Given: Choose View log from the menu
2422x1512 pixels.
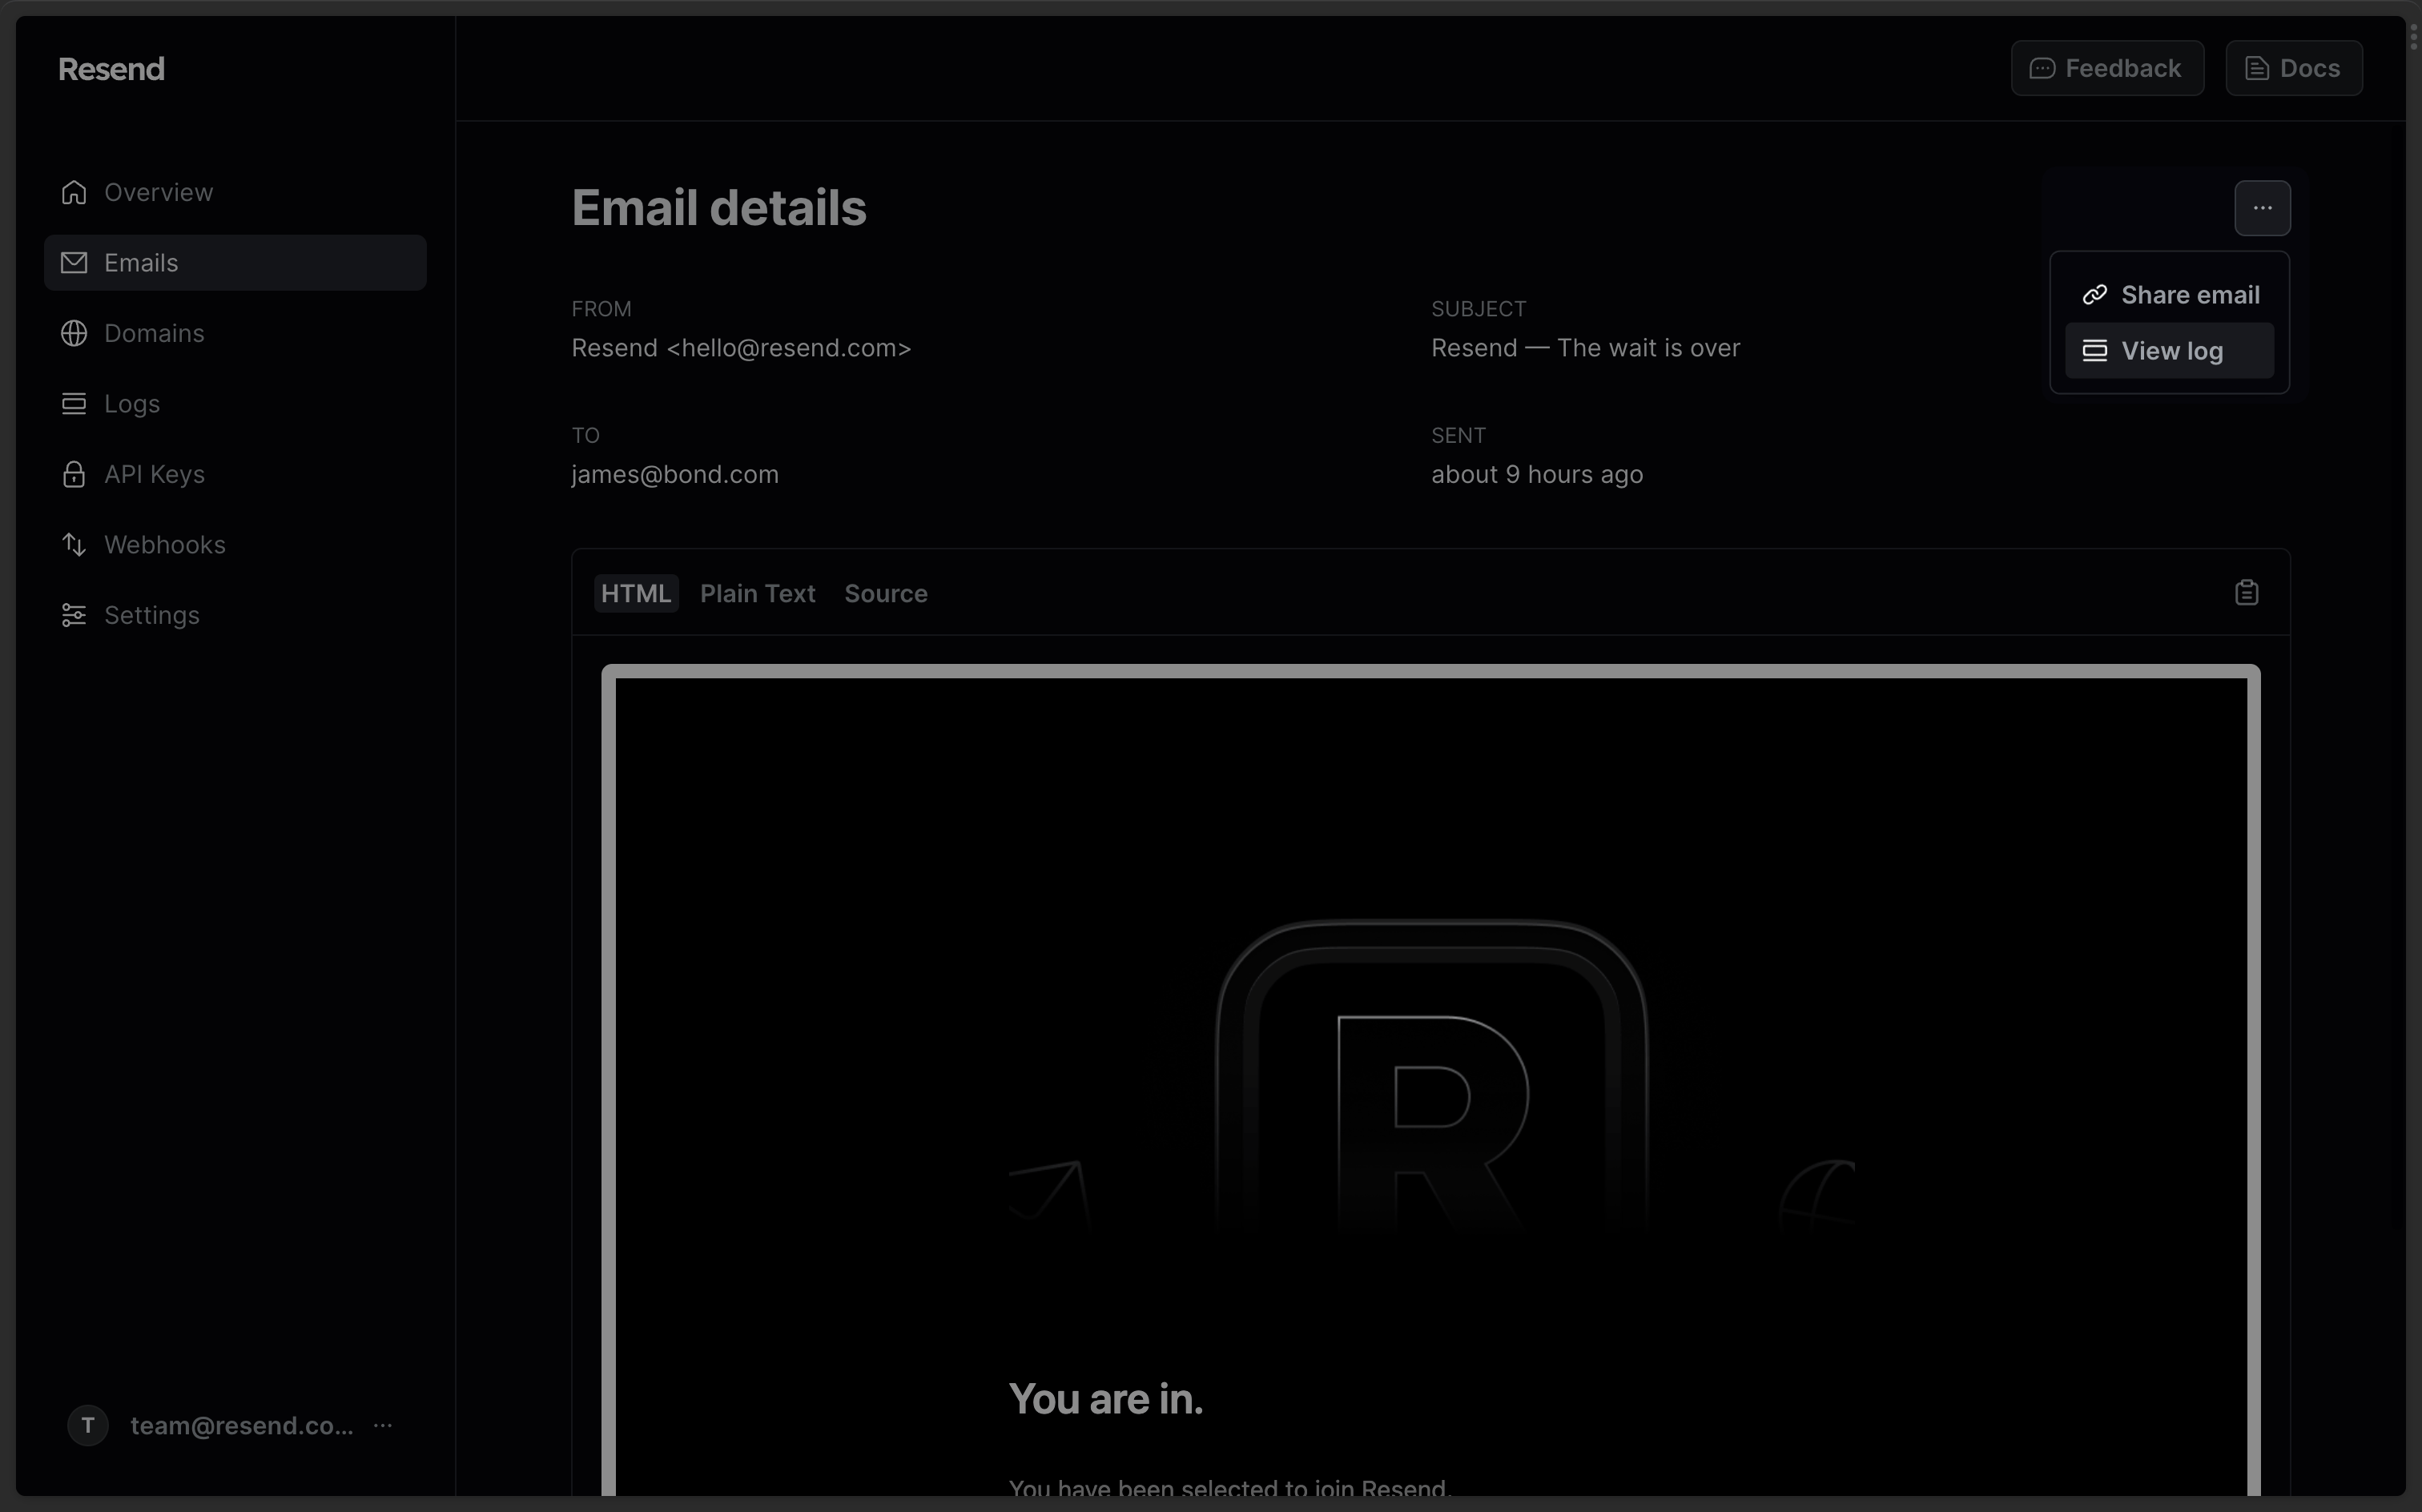Looking at the screenshot, I should click(x=2169, y=351).
